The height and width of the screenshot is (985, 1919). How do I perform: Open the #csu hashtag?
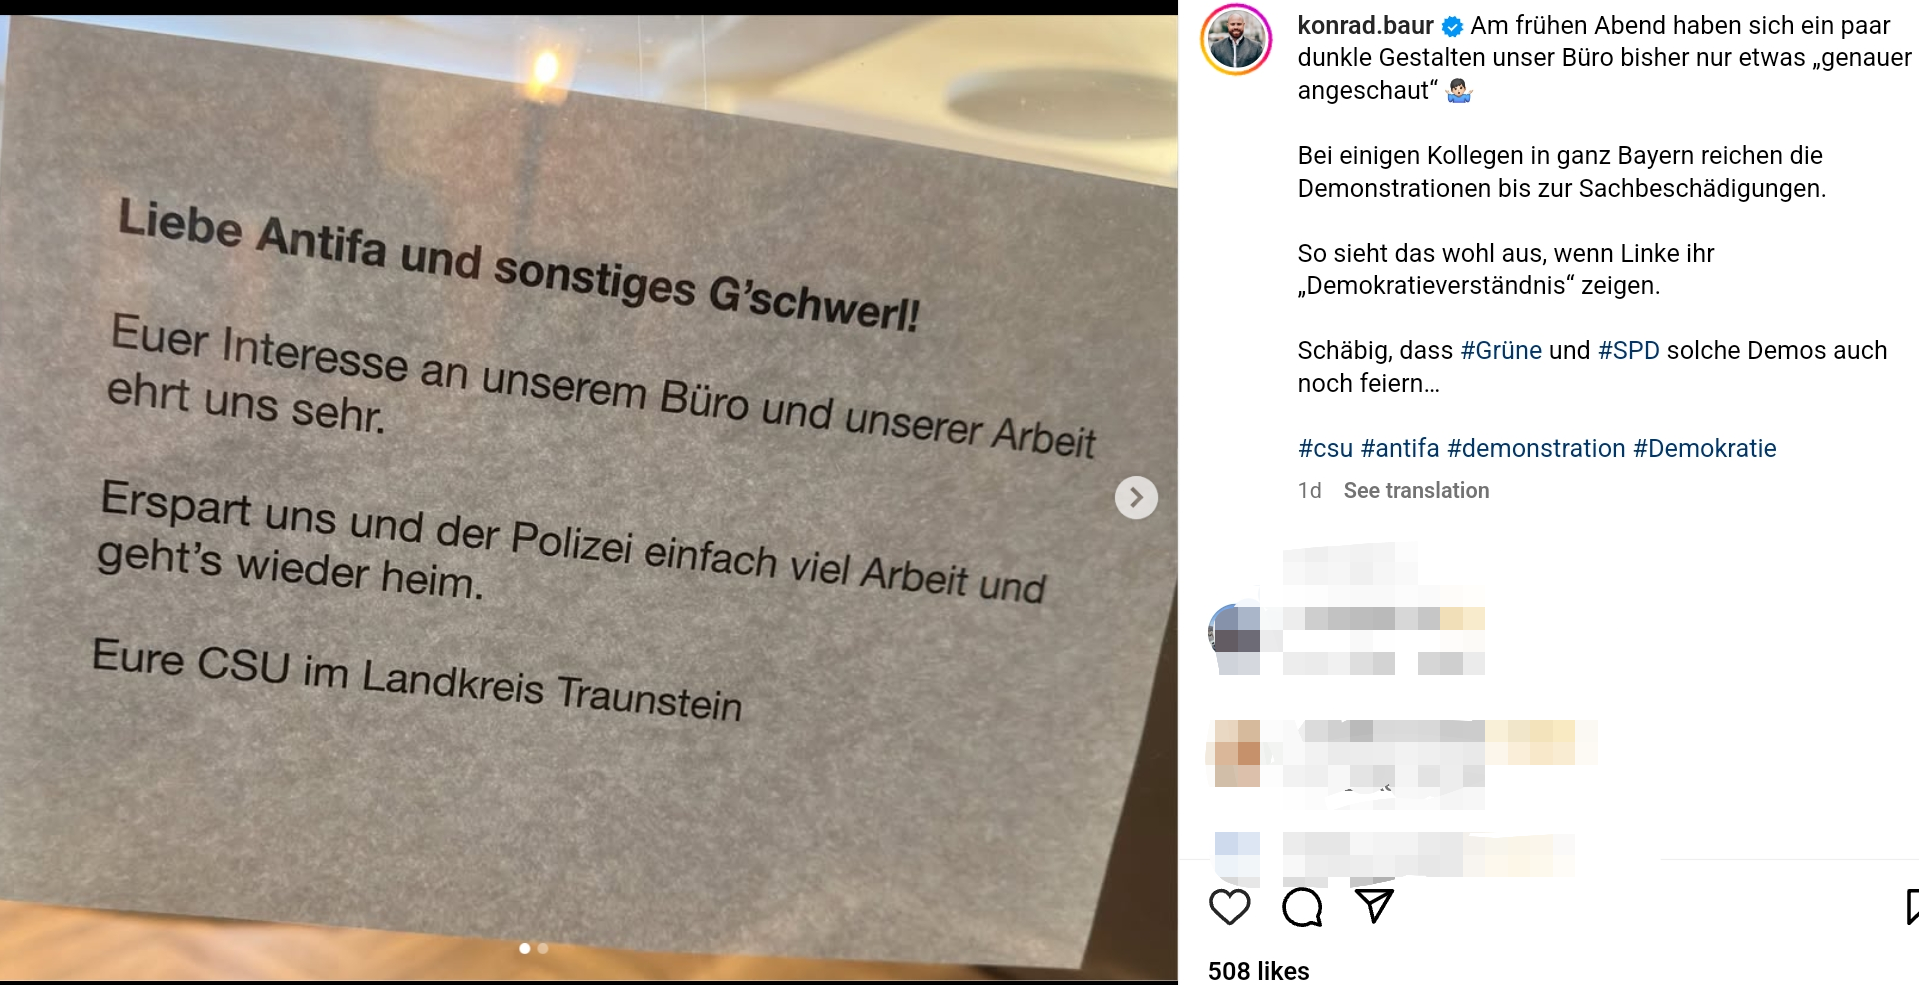pyautogui.click(x=1325, y=448)
